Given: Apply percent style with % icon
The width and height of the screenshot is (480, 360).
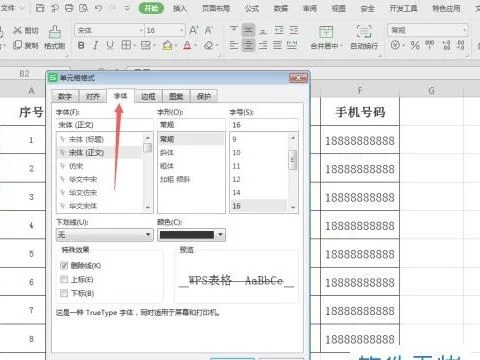Looking at the screenshot, I should click(415, 45).
